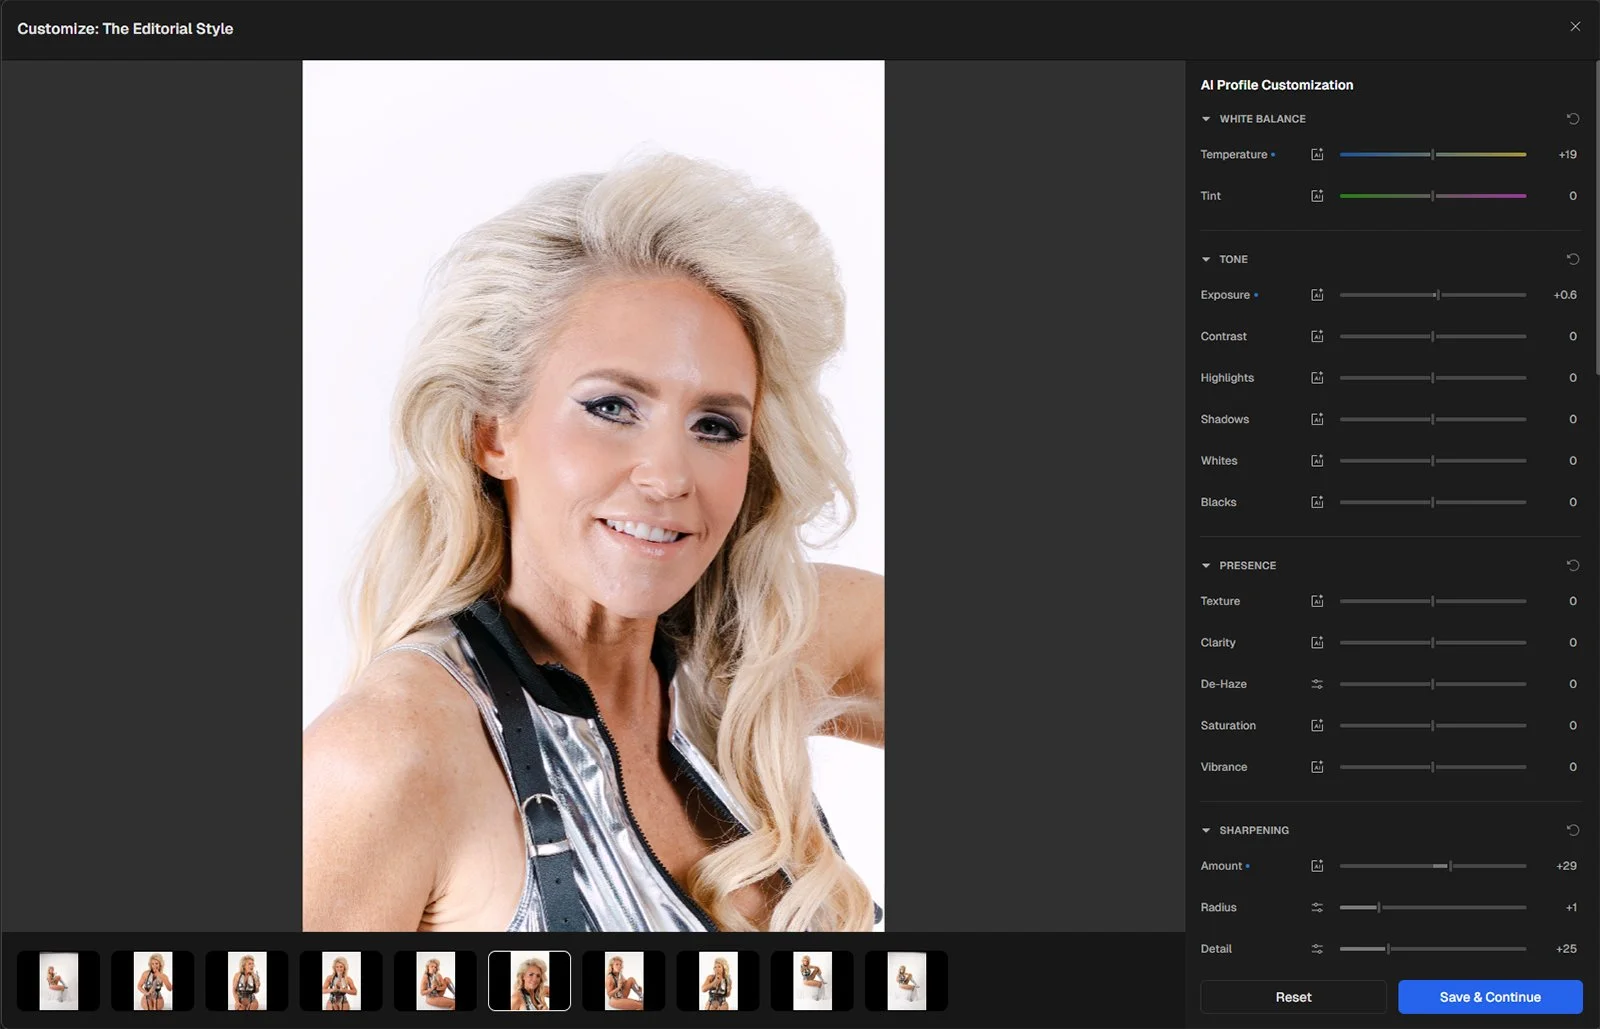Reset the Tone section
The image size is (1600, 1029).
[1572, 259]
